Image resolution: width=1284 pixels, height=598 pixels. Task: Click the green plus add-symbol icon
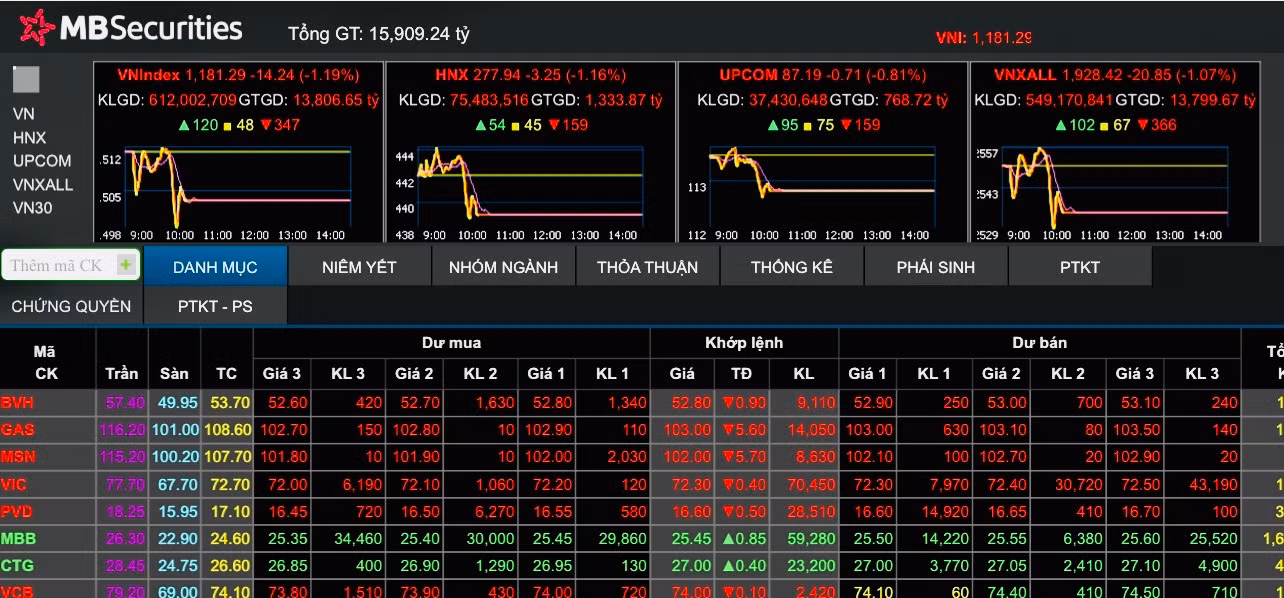pyautogui.click(x=125, y=265)
